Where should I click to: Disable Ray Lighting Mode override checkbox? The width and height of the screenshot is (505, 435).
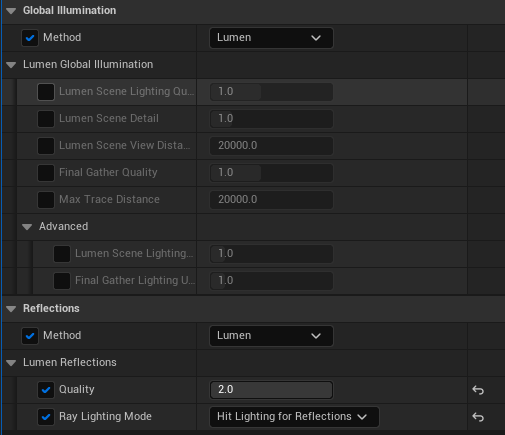46,417
